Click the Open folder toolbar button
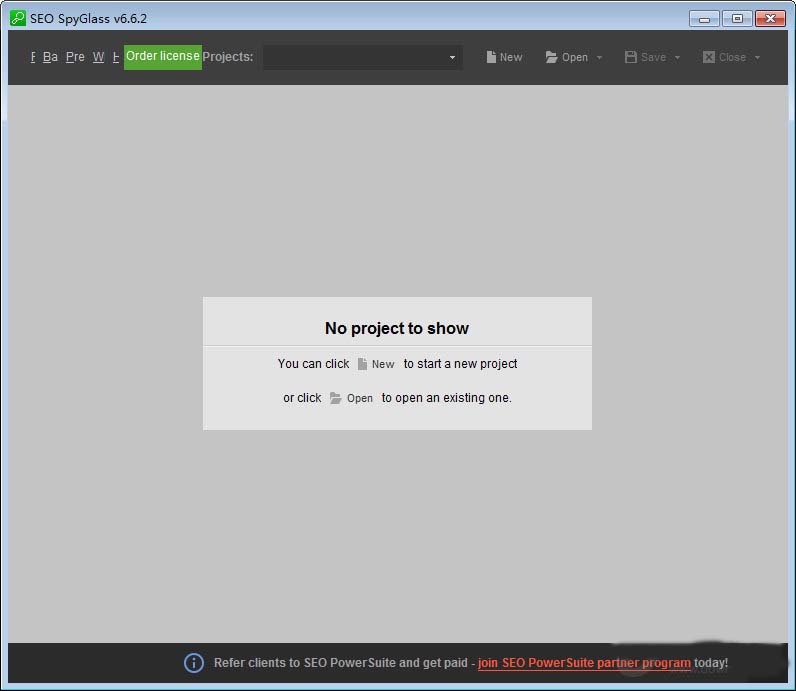796x691 pixels. 567,57
